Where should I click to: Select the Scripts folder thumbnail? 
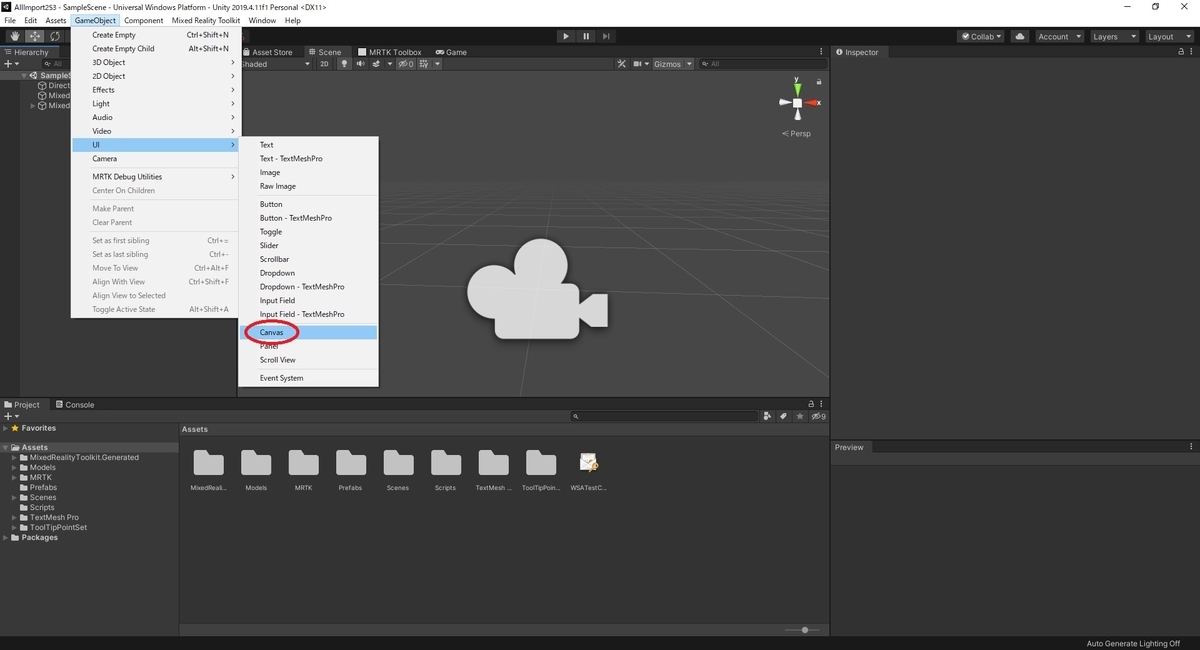pos(445,463)
